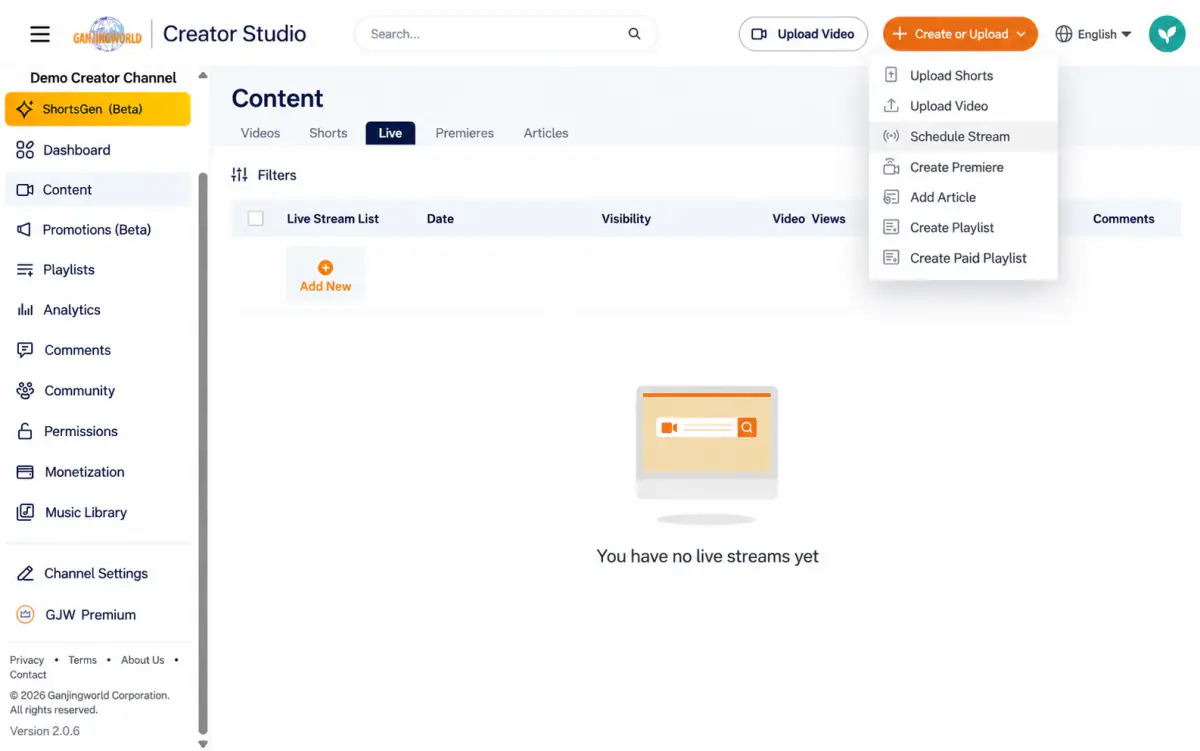Open the Privacy footer link
This screenshot has width=1200, height=751.
pyautogui.click(x=27, y=660)
